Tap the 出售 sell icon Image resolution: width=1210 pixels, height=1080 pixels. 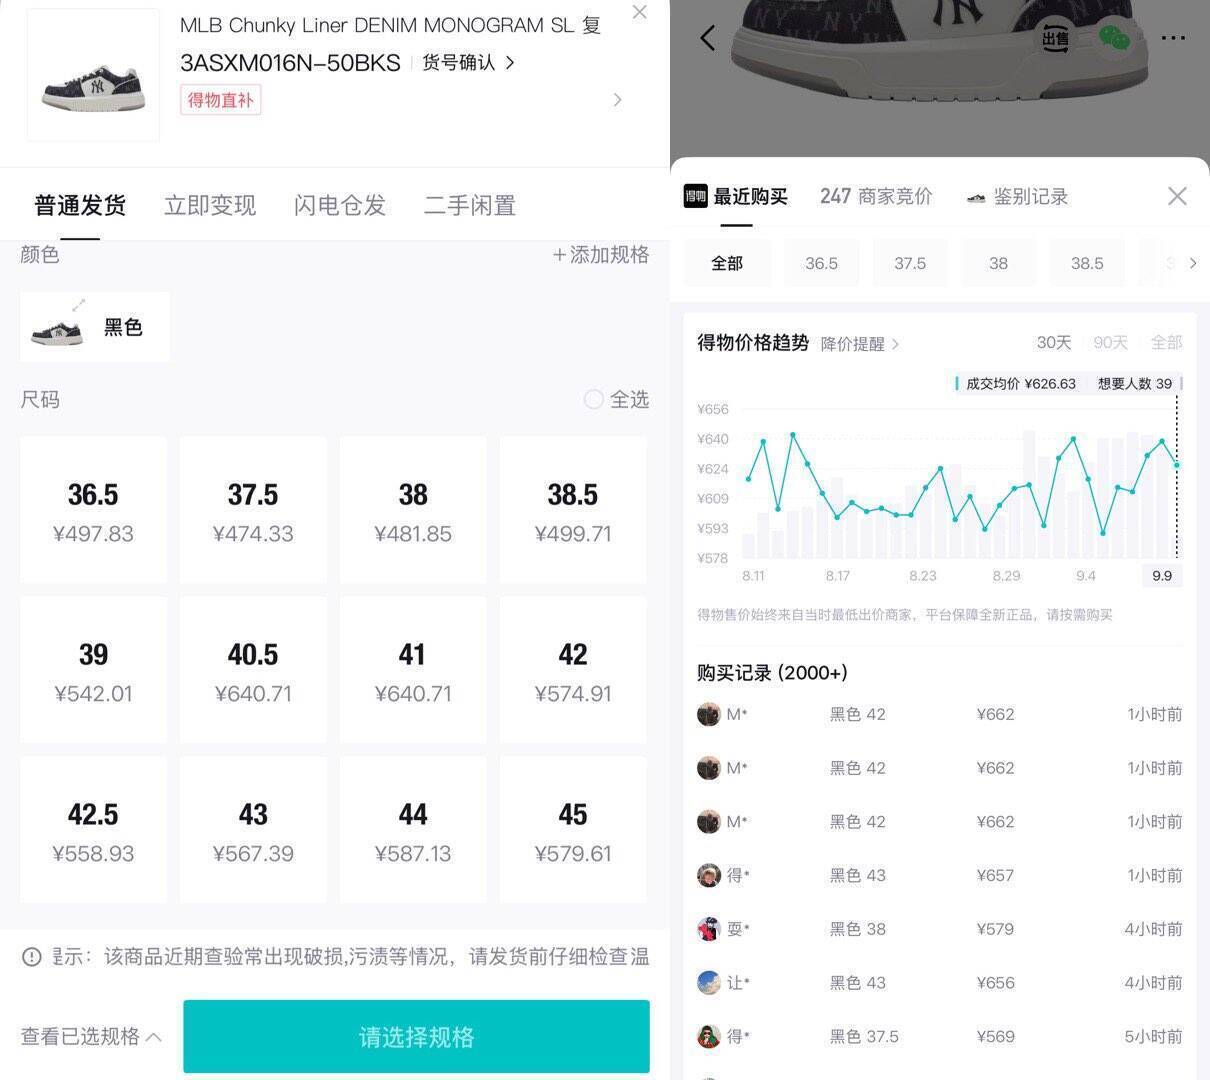point(1055,38)
